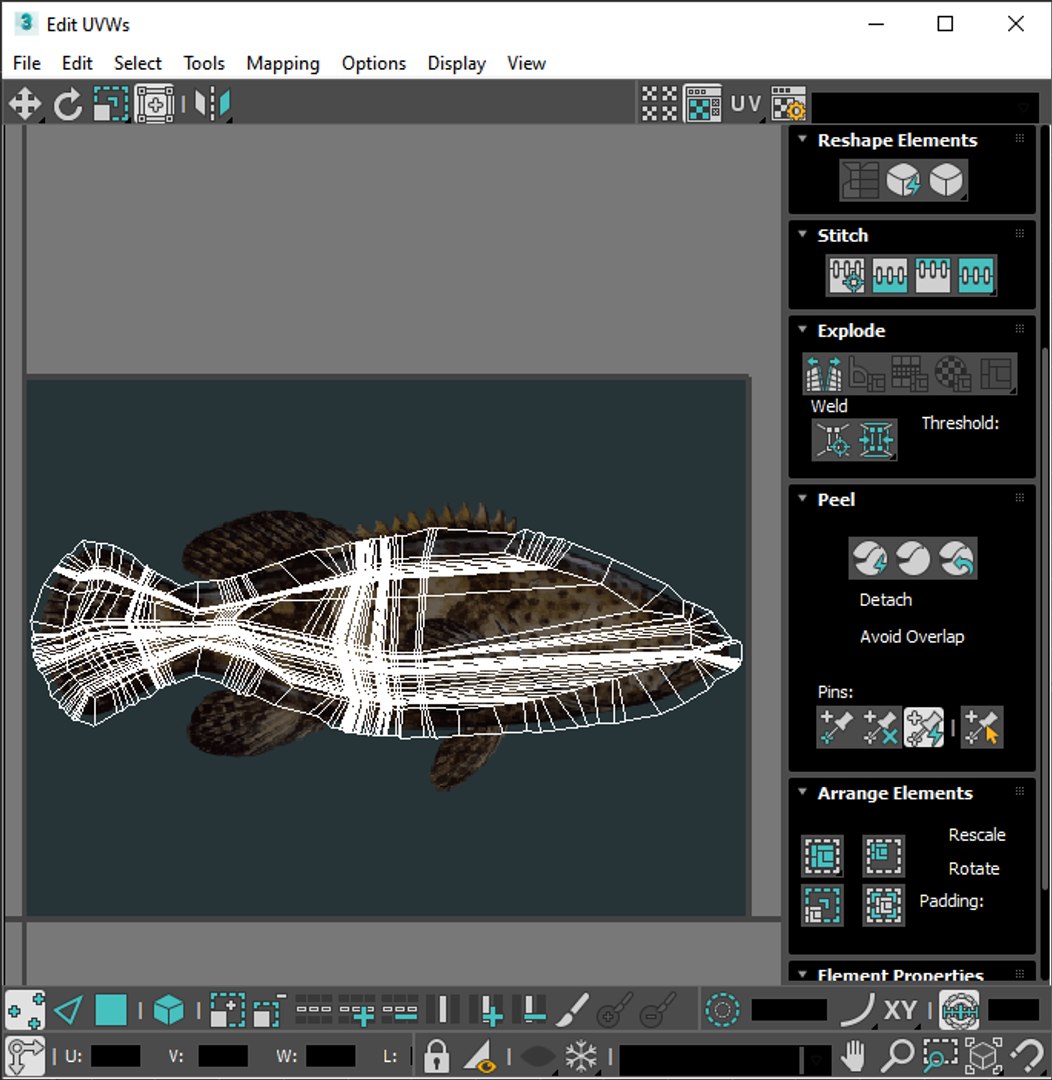This screenshot has width=1052, height=1080.
Task: Select the Scale selected subobjects tool
Action: tap(111, 105)
